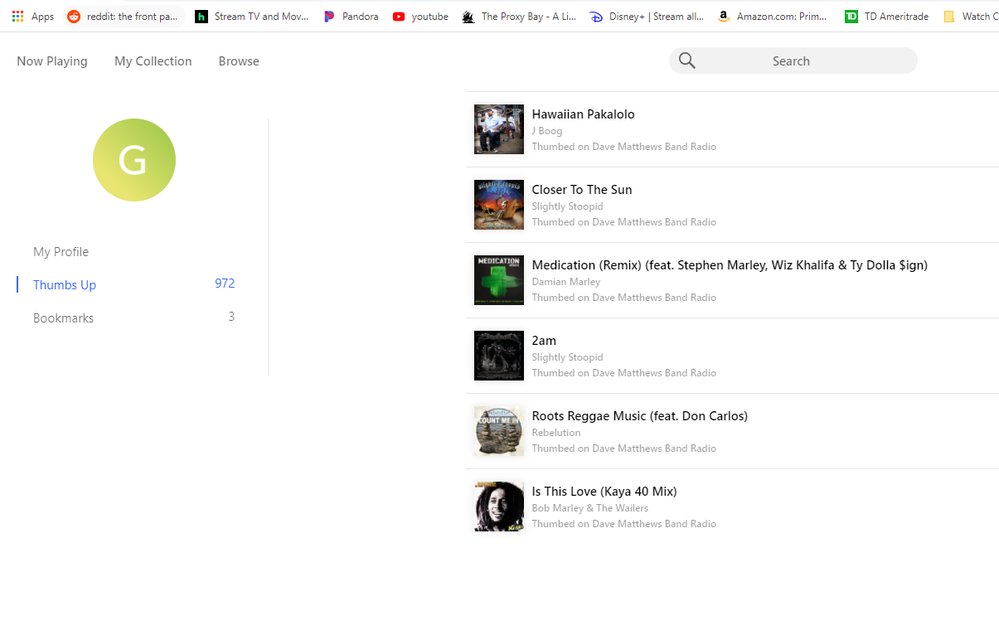Image resolution: width=999 pixels, height=640 pixels.
Task: Open the Amazon Prime bookmark
Action: 772,16
